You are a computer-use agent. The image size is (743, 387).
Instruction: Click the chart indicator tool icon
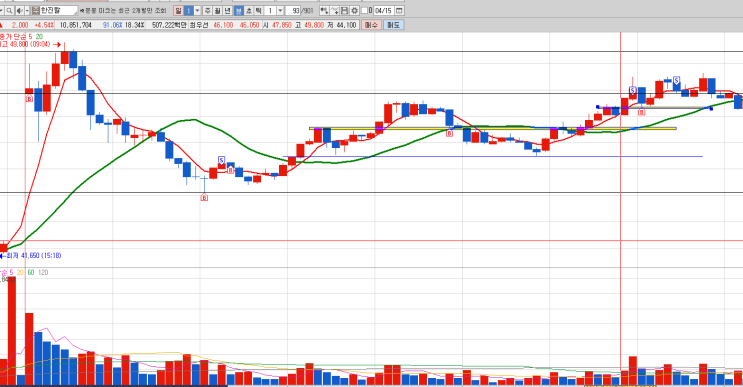[x=324, y=10]
